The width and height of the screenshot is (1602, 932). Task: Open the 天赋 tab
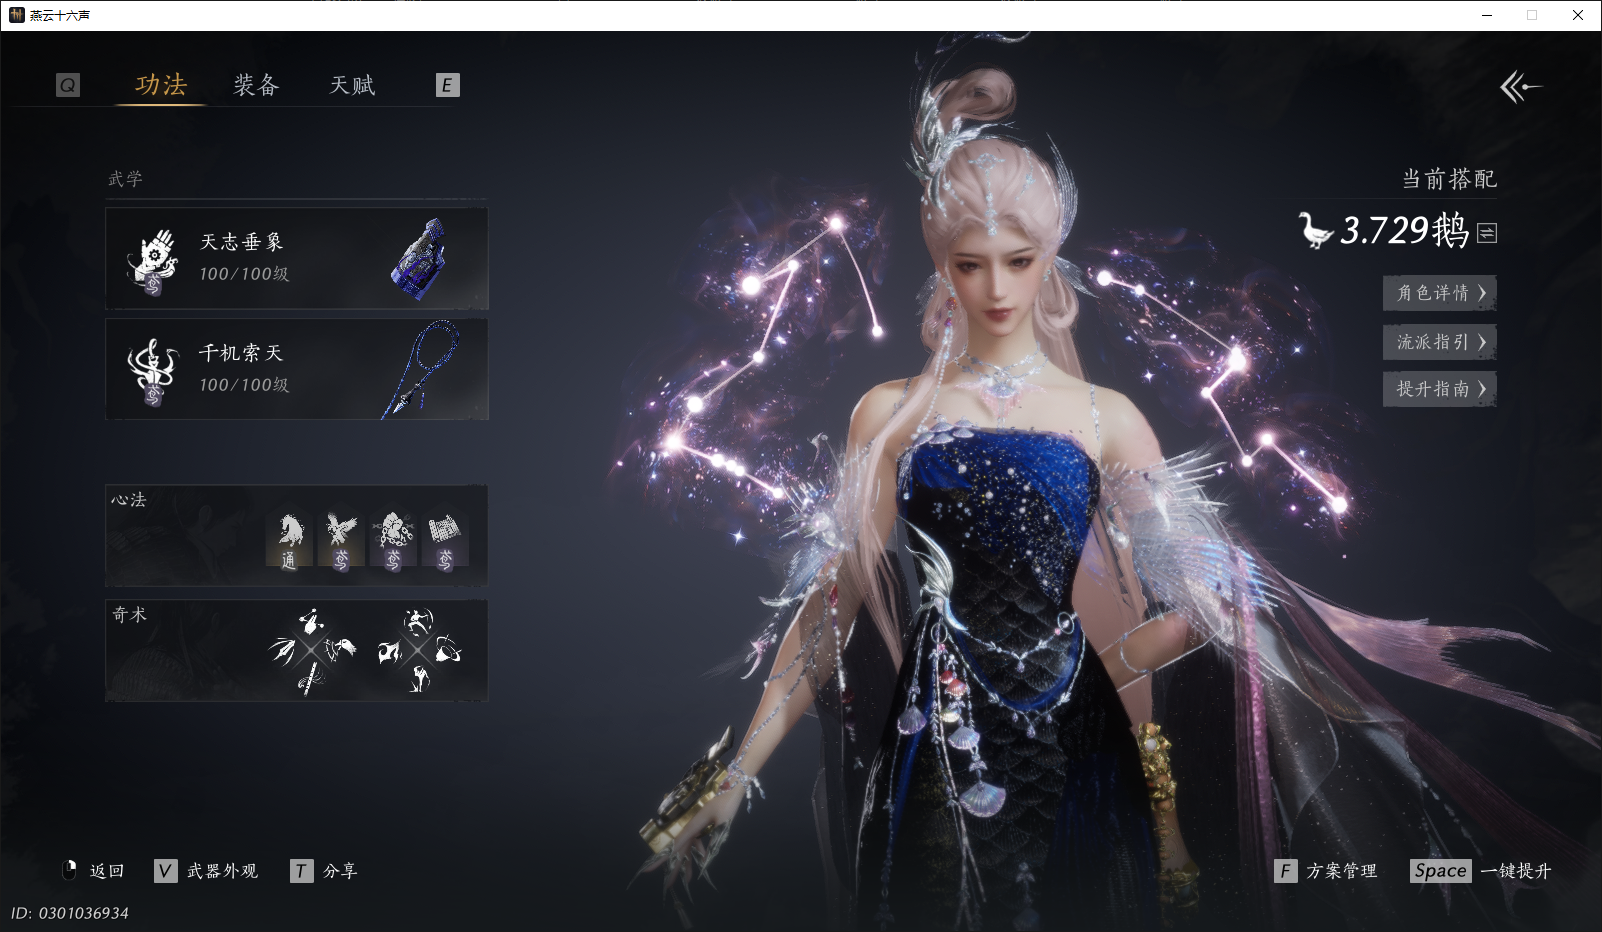352,85
